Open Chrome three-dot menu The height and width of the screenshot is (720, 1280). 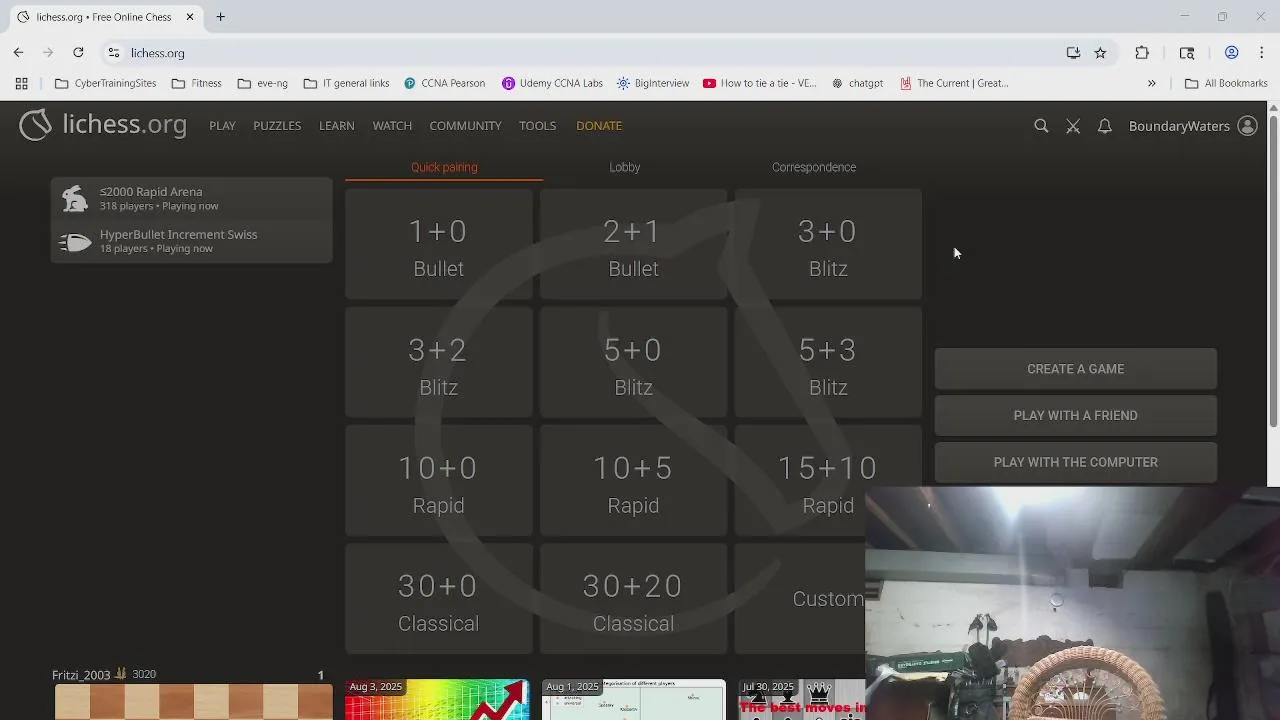1261,53
